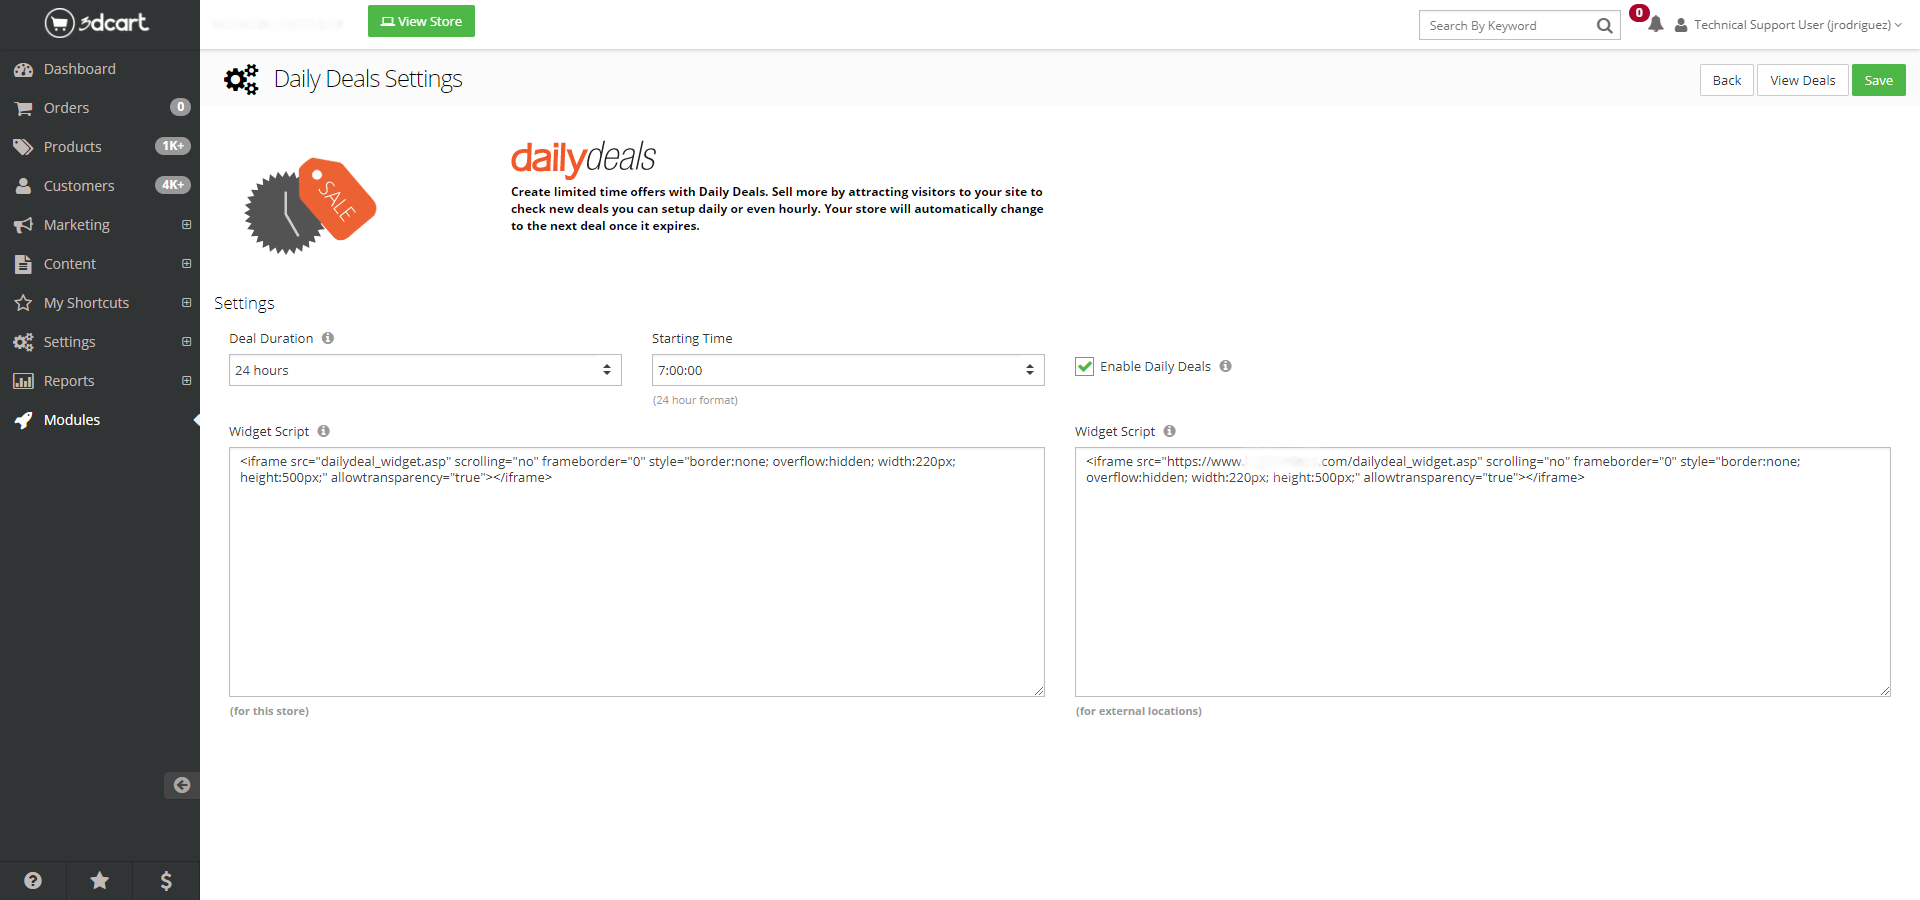Click info icon beside Enable Daily Deals
The width and height of the screenshot is (1920, 900).
(1225, 366)
